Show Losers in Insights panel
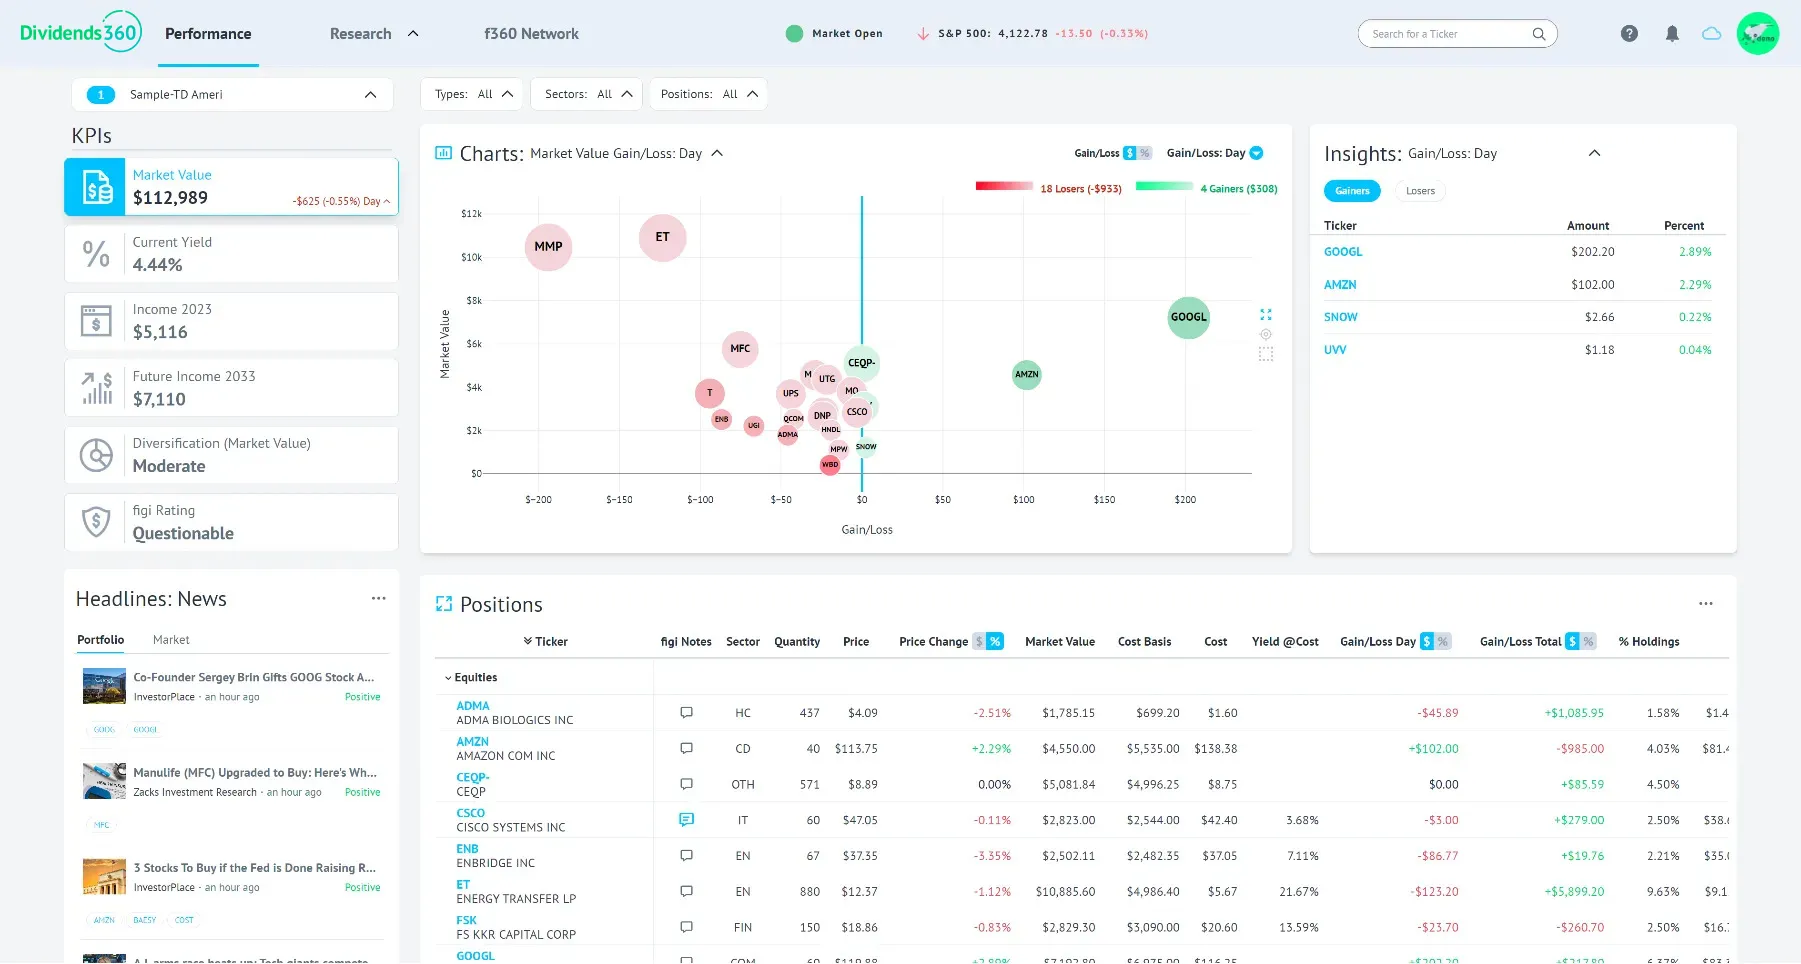Screen dimensions: 1801x964 tap(1420, 191)
